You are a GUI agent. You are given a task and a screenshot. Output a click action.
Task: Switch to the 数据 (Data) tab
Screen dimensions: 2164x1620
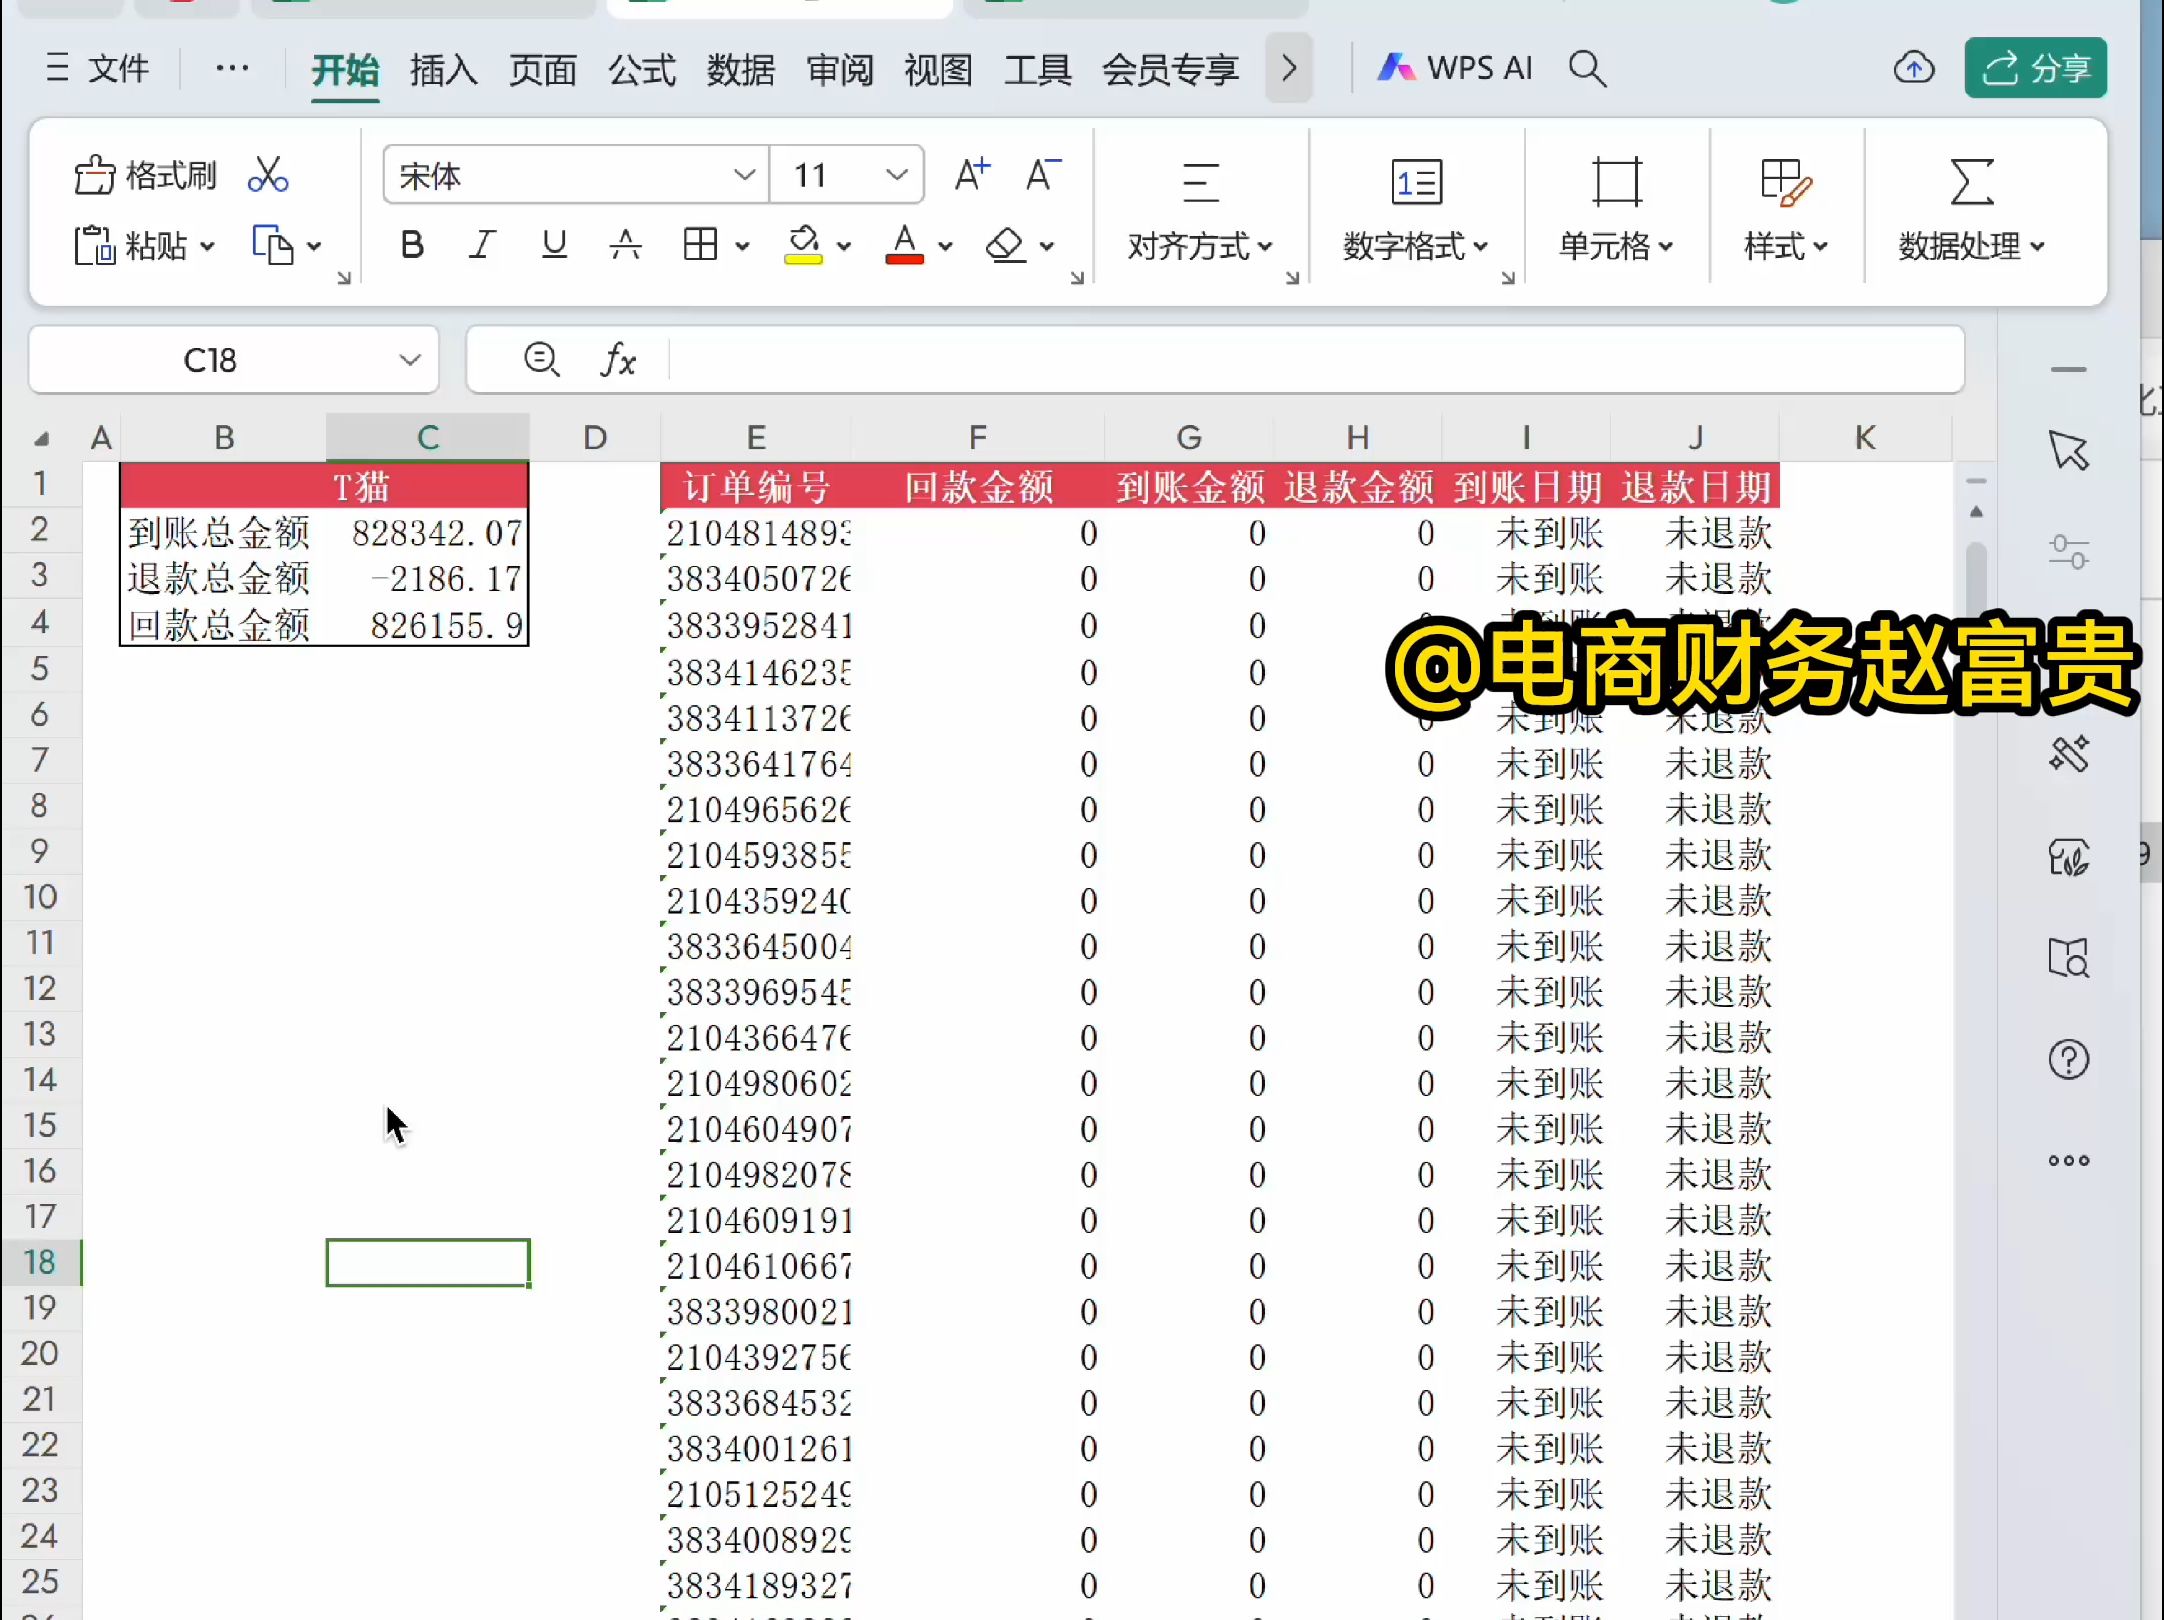(740, 70)
